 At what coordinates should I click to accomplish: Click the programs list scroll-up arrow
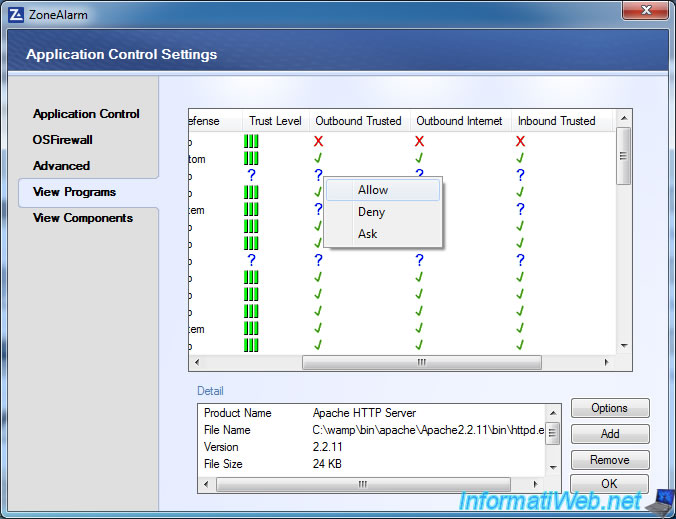click(x=624, y=118)
